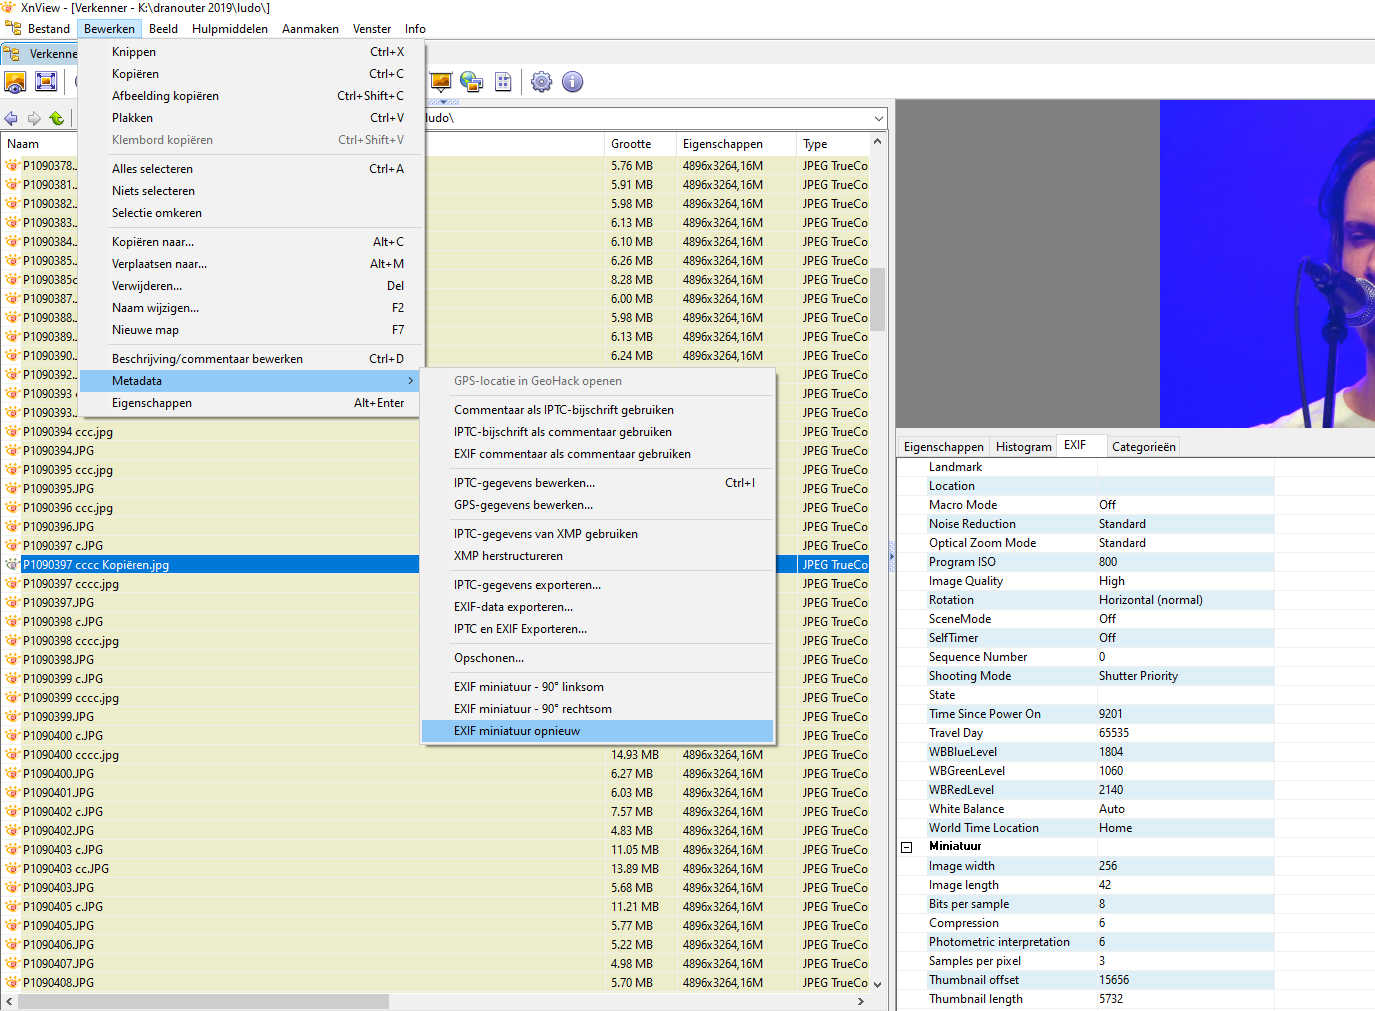Click the file list vertical scrollbar thumb

tap(877, 298)
